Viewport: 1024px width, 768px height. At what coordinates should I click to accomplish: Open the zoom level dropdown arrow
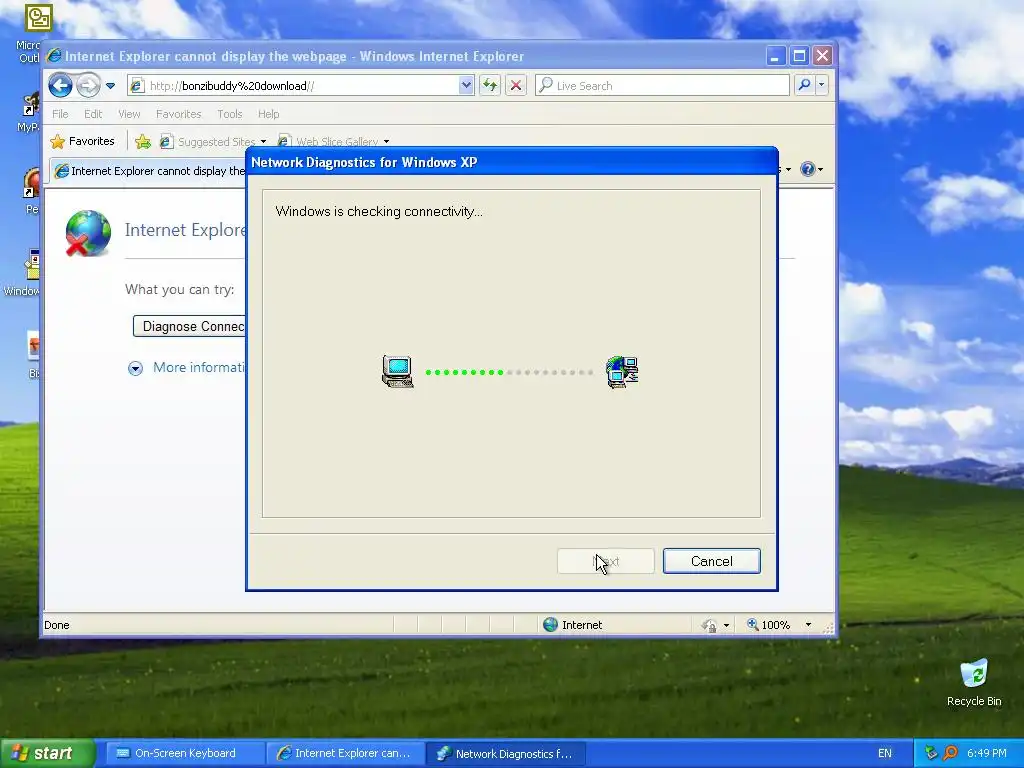point(808,625)
